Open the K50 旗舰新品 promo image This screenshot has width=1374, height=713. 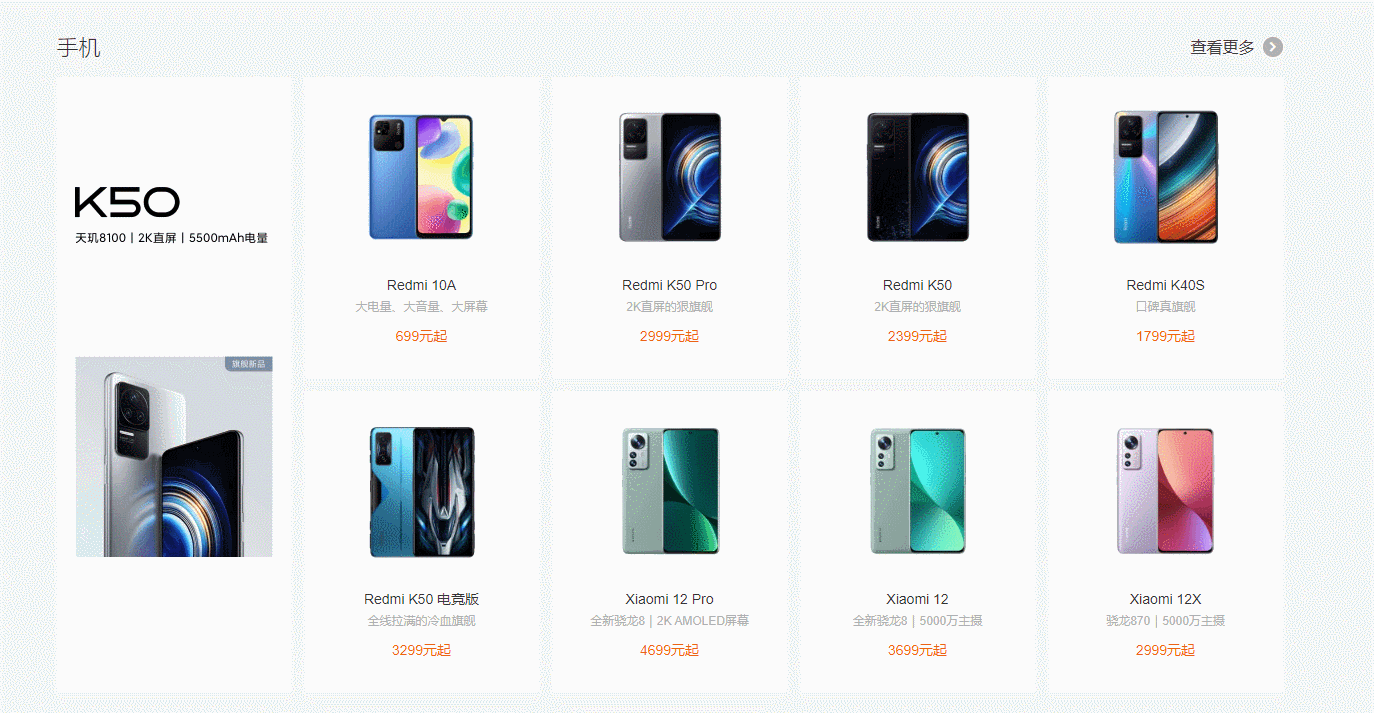coord(174,457)
